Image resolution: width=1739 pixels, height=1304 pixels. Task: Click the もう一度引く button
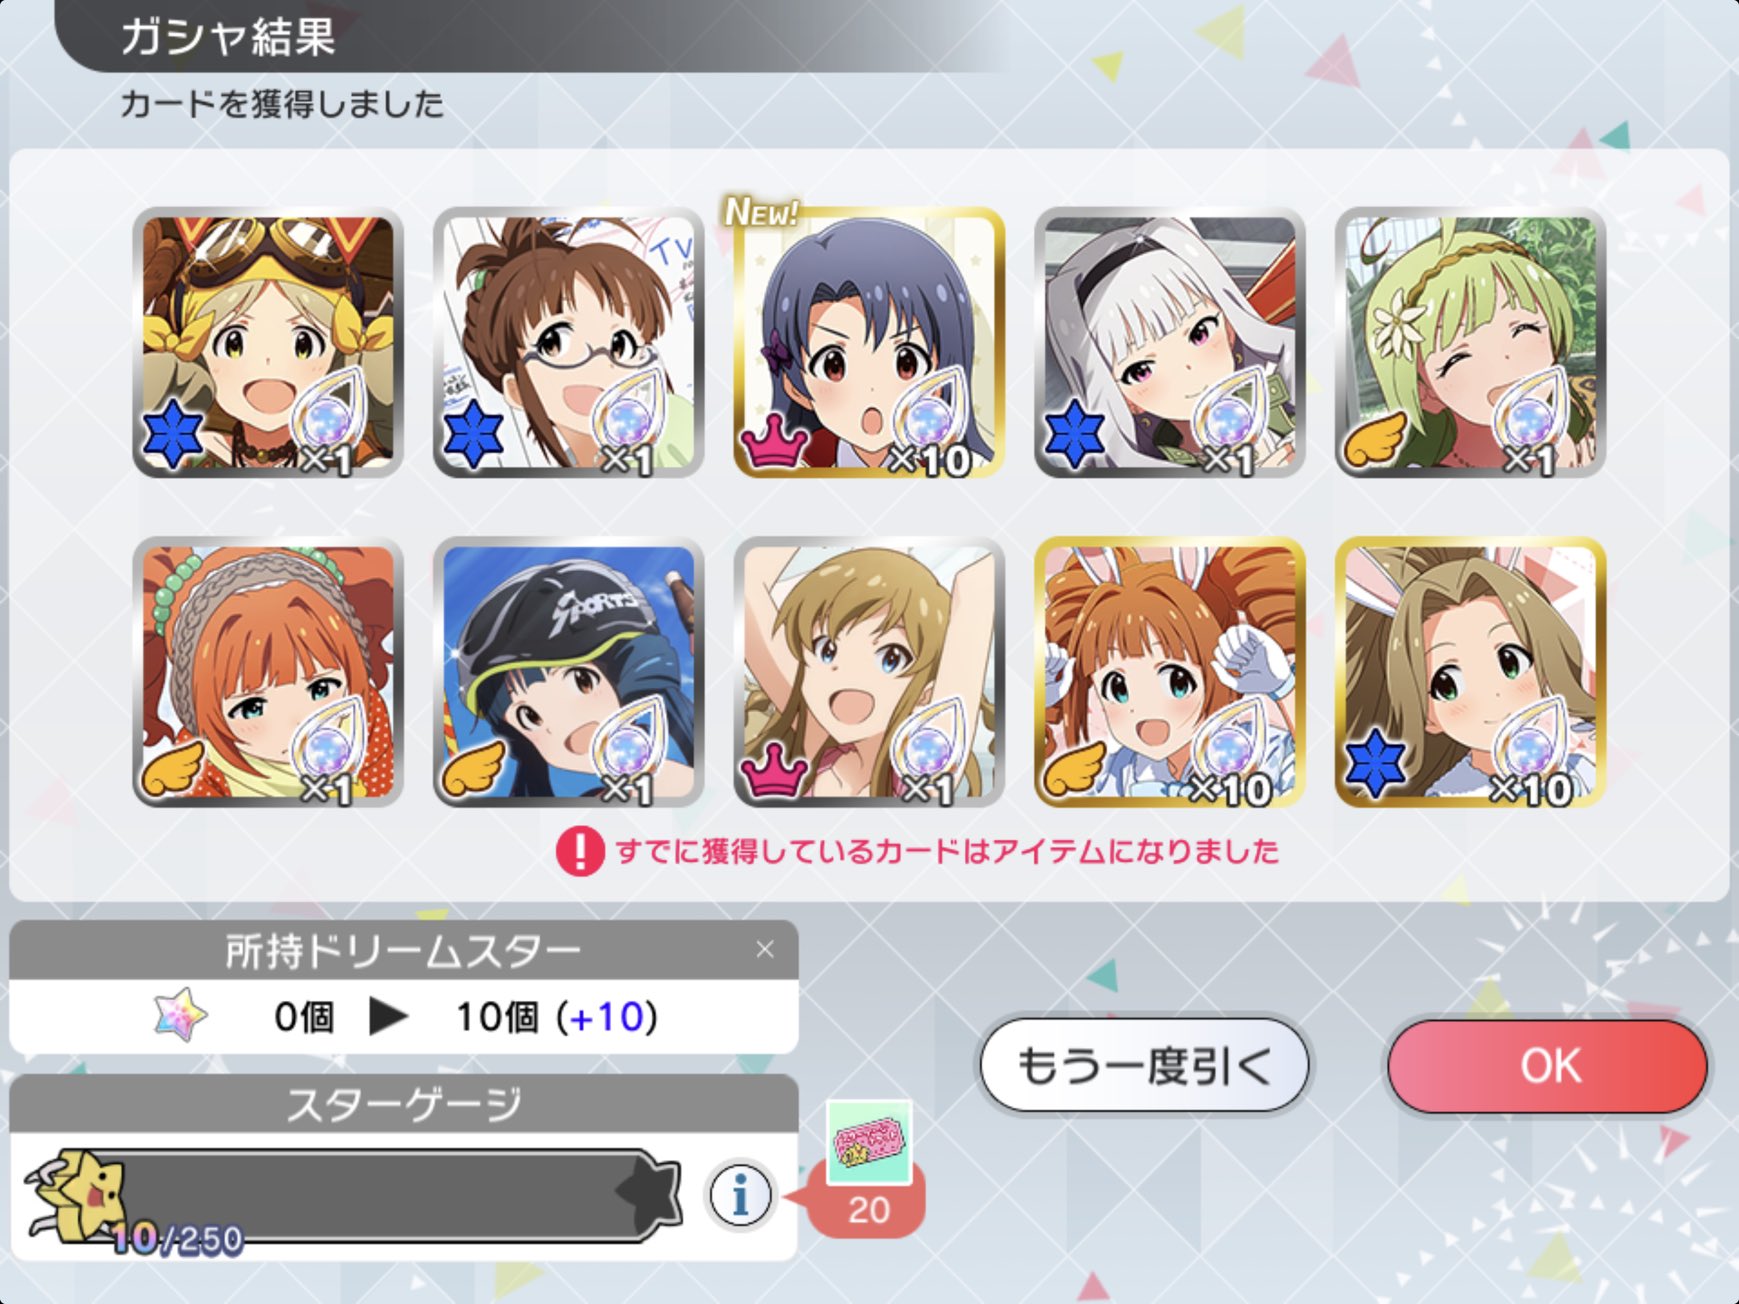1143,1066
